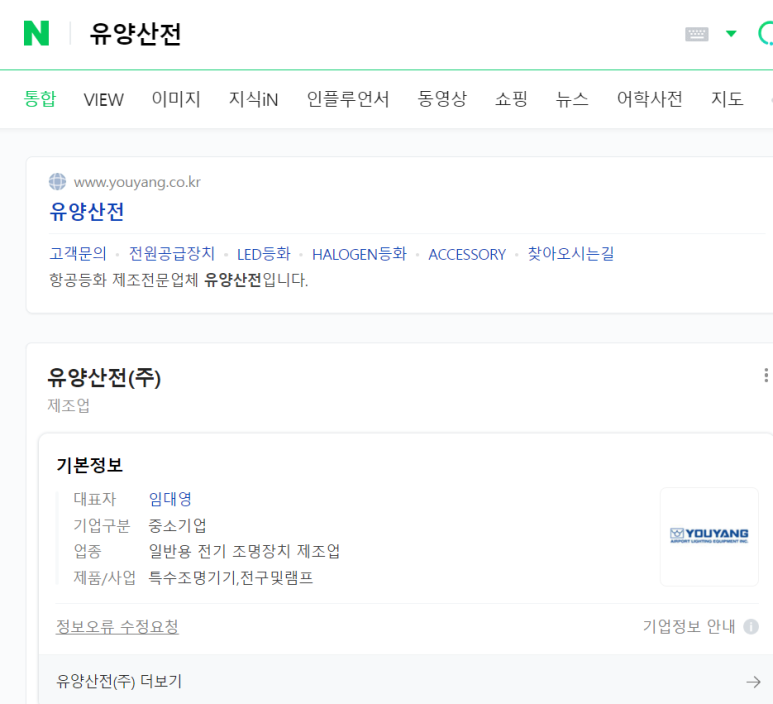Open the 찾아오시는길 sublink
This screenshot has width=773, height=704.
[x=571, y=254]
